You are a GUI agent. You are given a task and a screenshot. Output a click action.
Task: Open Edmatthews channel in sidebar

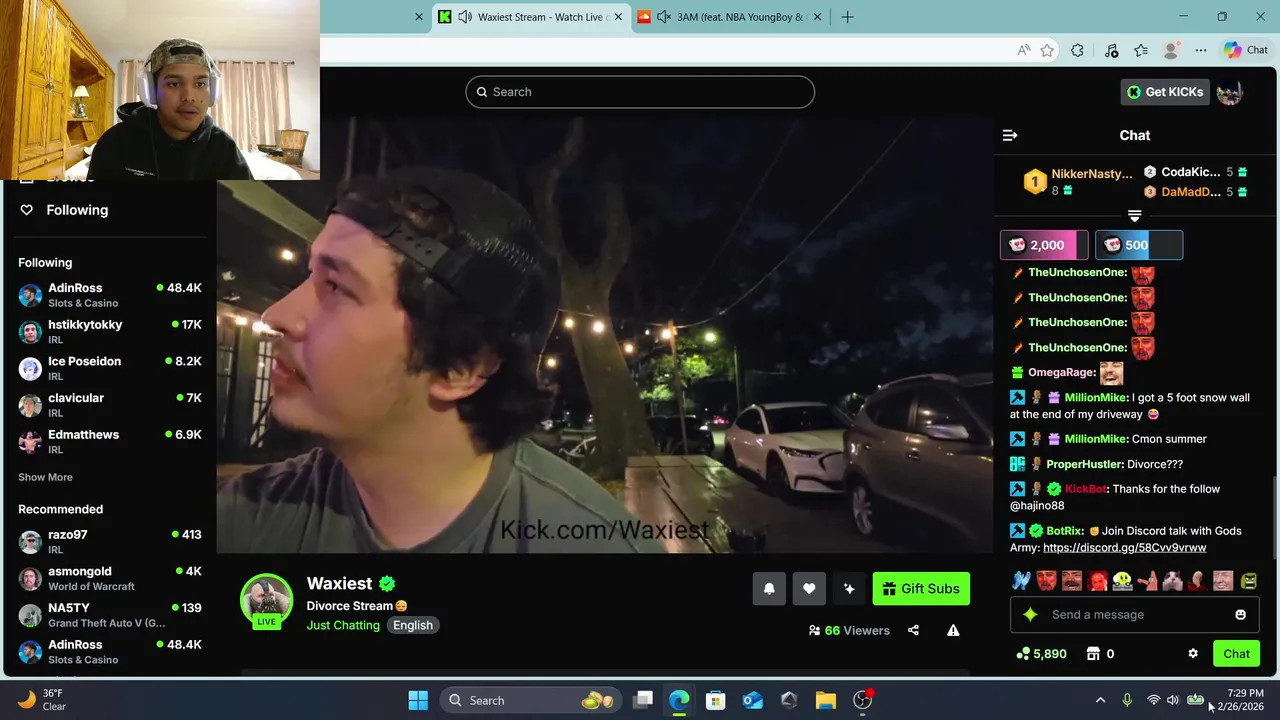click(110, 441)
